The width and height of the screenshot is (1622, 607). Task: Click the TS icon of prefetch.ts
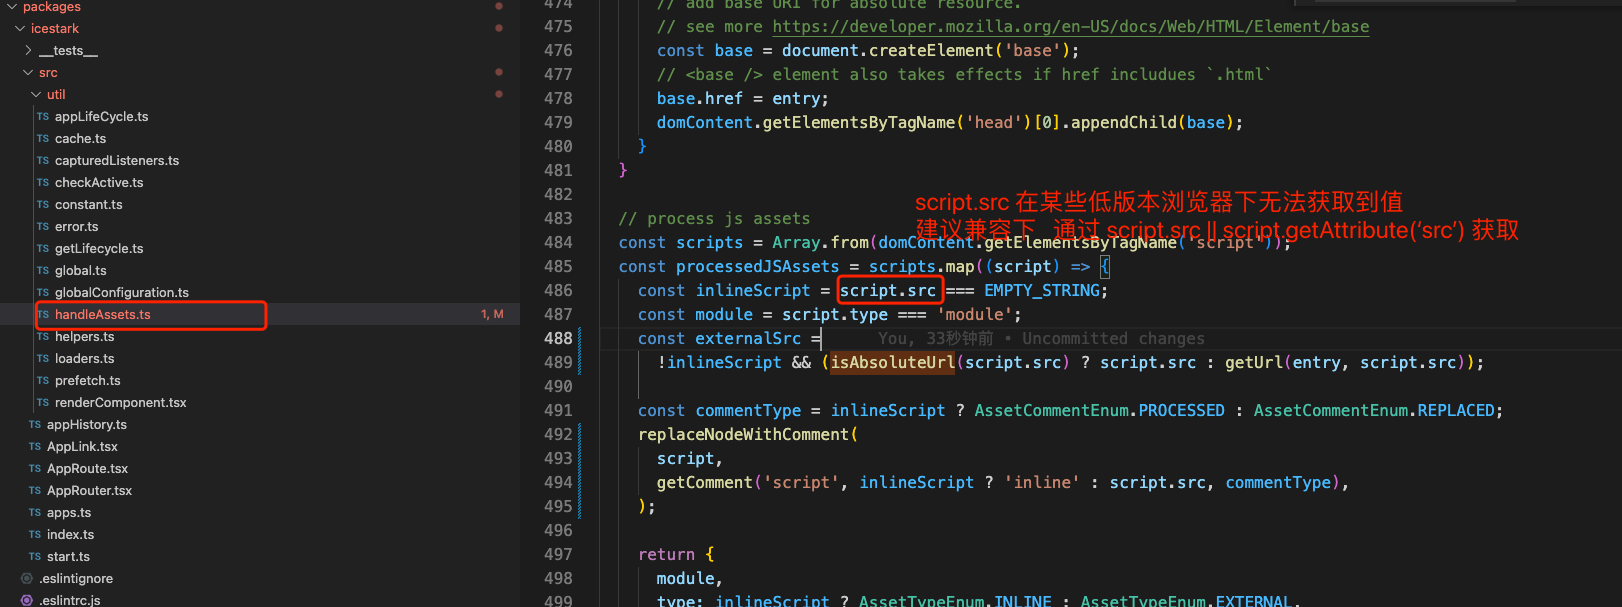pyautogui.click(x=43, y=380)
